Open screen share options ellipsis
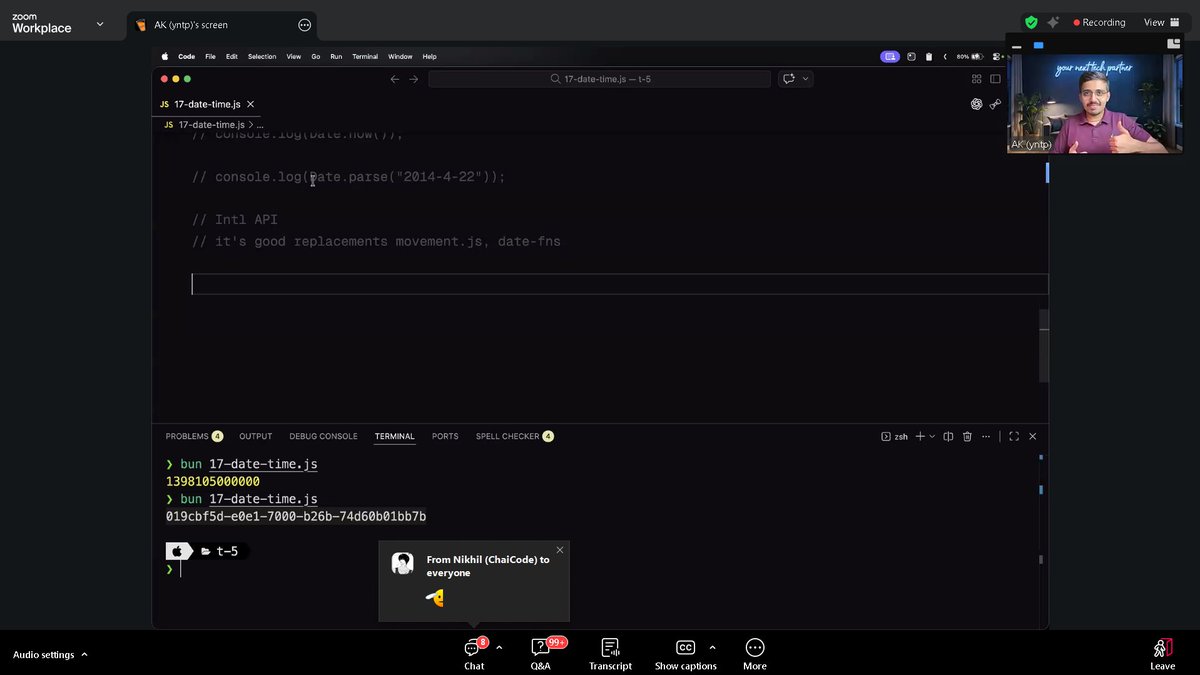 [x=305, y=25]
